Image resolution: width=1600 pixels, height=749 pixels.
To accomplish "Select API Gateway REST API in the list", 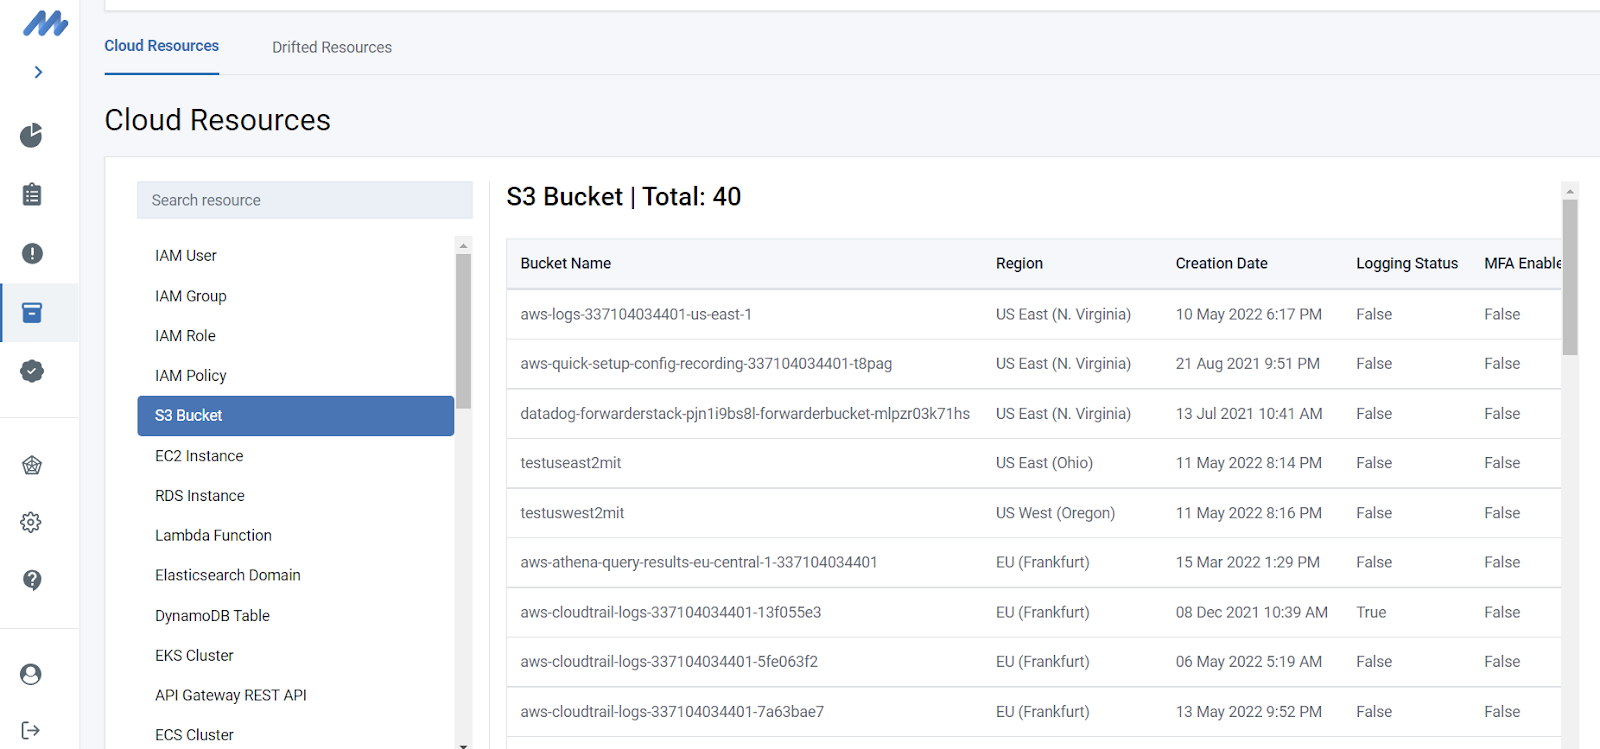I will point(231,695).
